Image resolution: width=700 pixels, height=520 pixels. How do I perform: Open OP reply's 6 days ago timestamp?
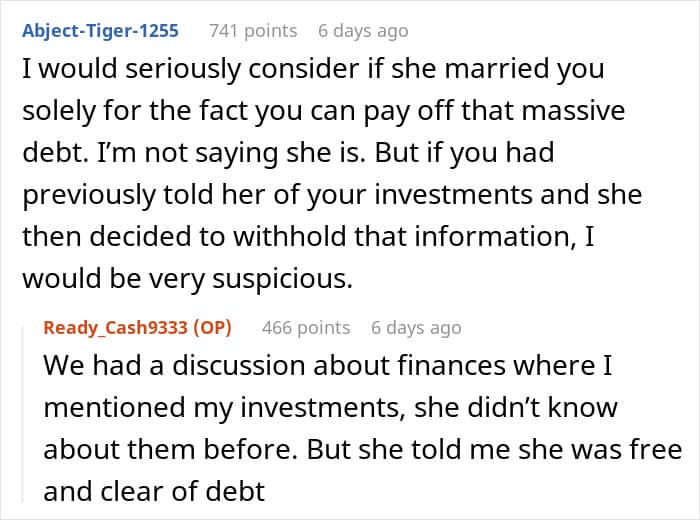[x=416, y=328]
